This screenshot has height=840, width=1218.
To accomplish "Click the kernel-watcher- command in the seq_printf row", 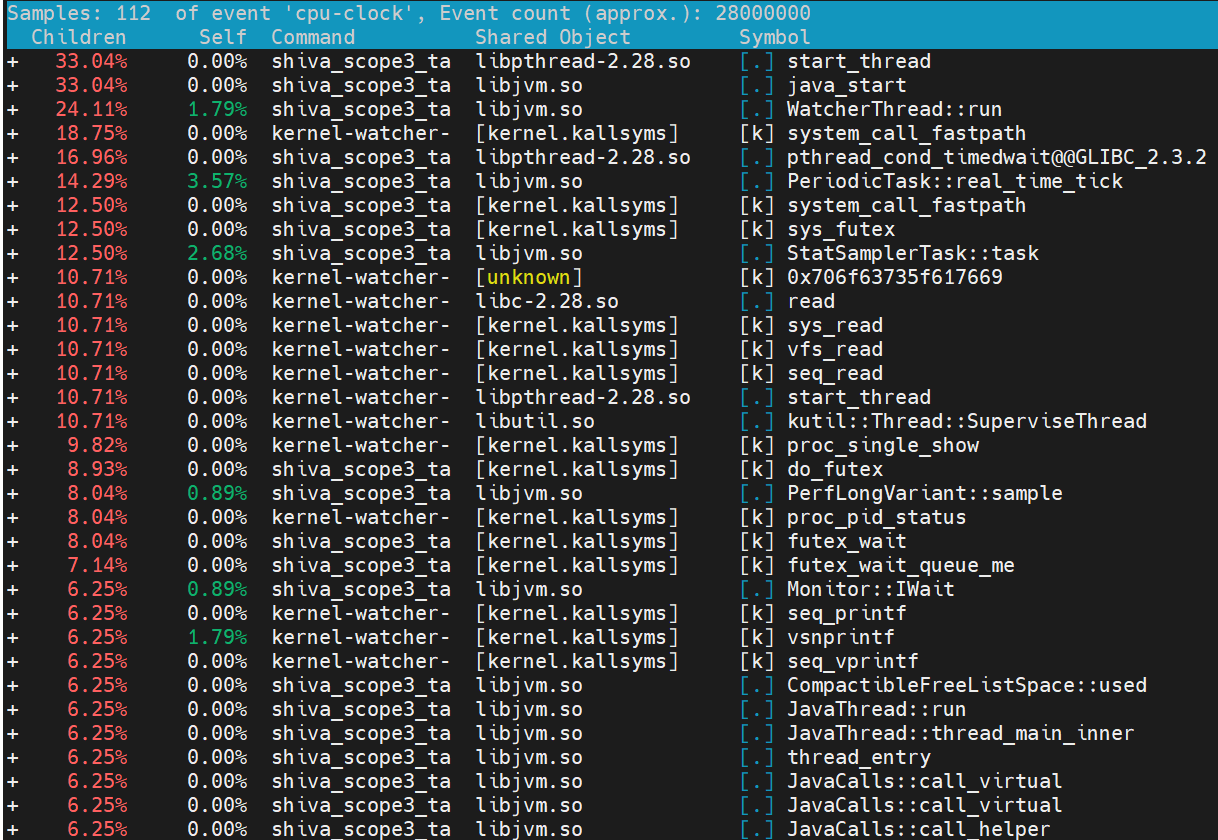I will tap(361, 614).
